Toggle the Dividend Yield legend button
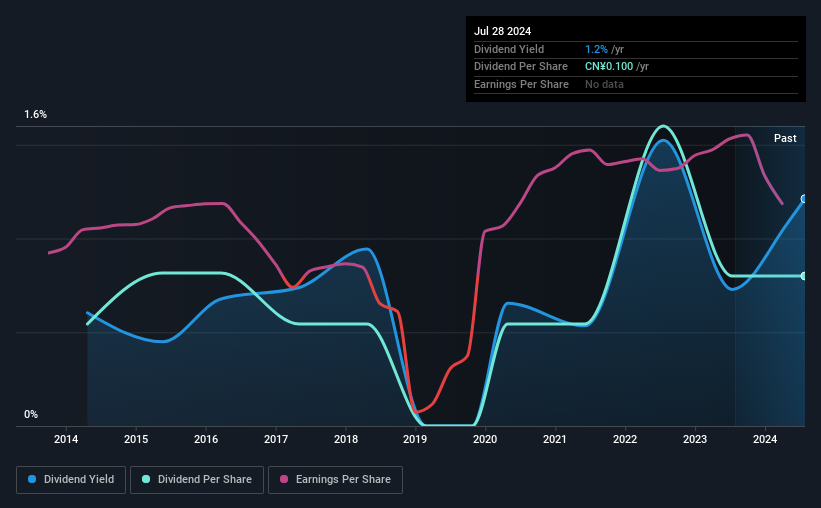Viewport: 821px width, 508px height. (x=71, y=480)
